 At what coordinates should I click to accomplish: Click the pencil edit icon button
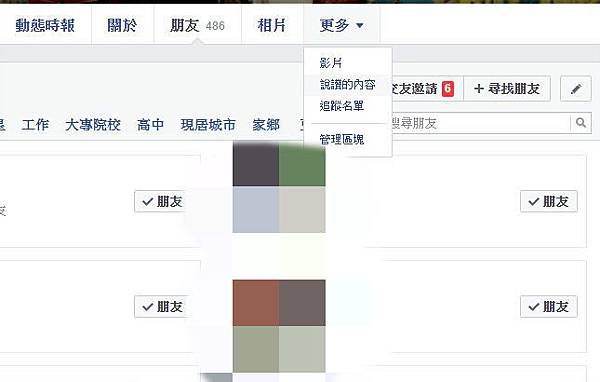coord(576,89)
